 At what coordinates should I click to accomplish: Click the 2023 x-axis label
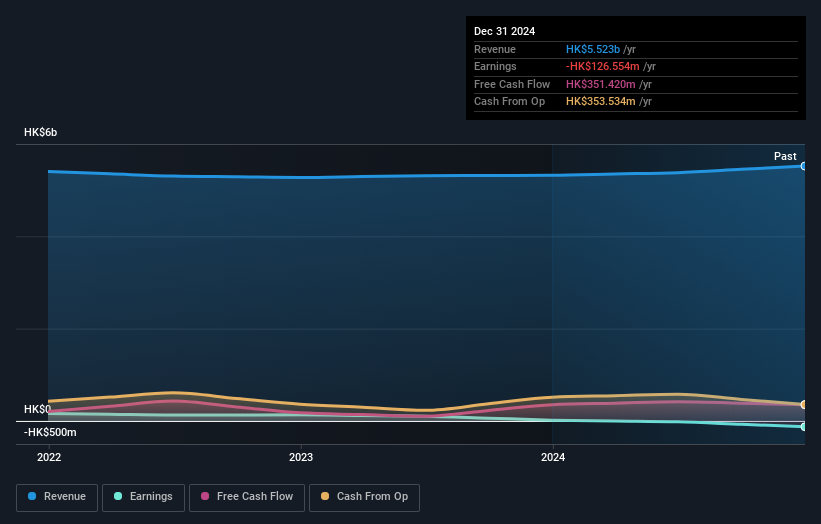click(301, 457)
